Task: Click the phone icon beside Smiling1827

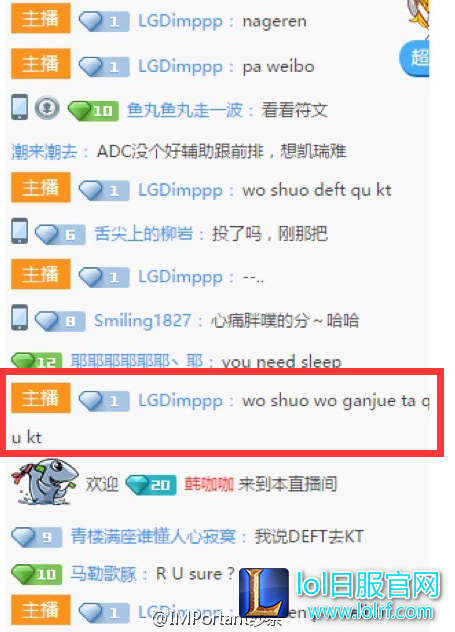Action: coord(20,318)
